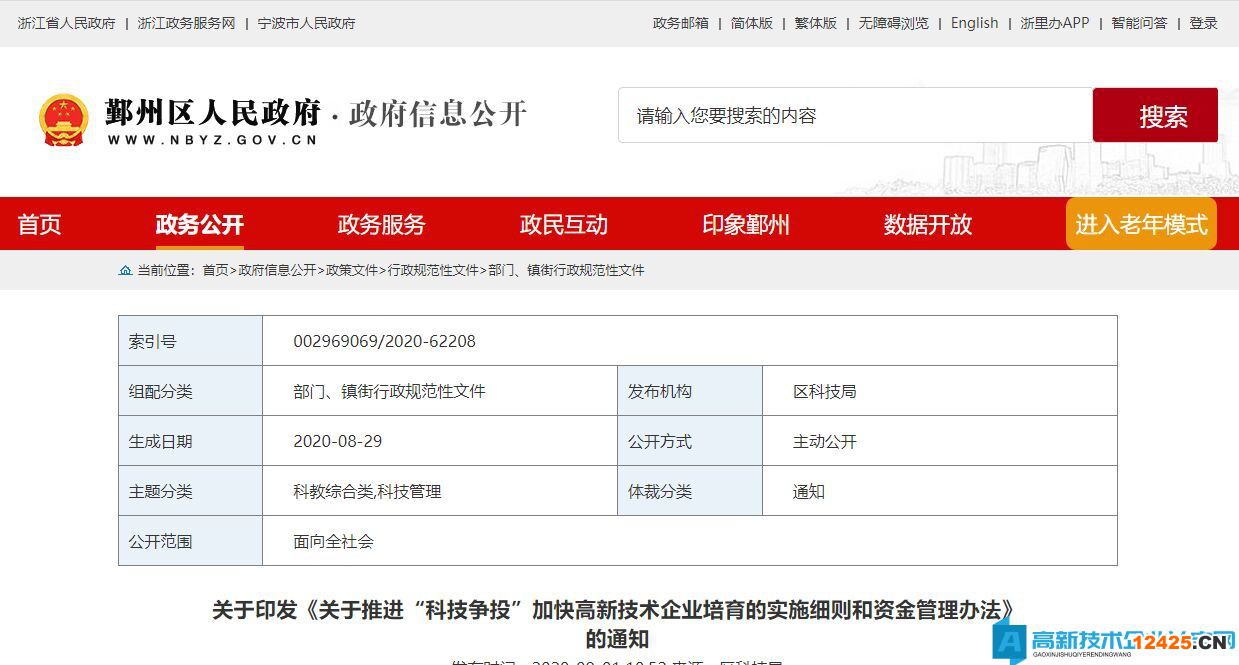Click 区科技局 publisher cell
Screen dimensions: 1239x665
(x=825, y=391)
